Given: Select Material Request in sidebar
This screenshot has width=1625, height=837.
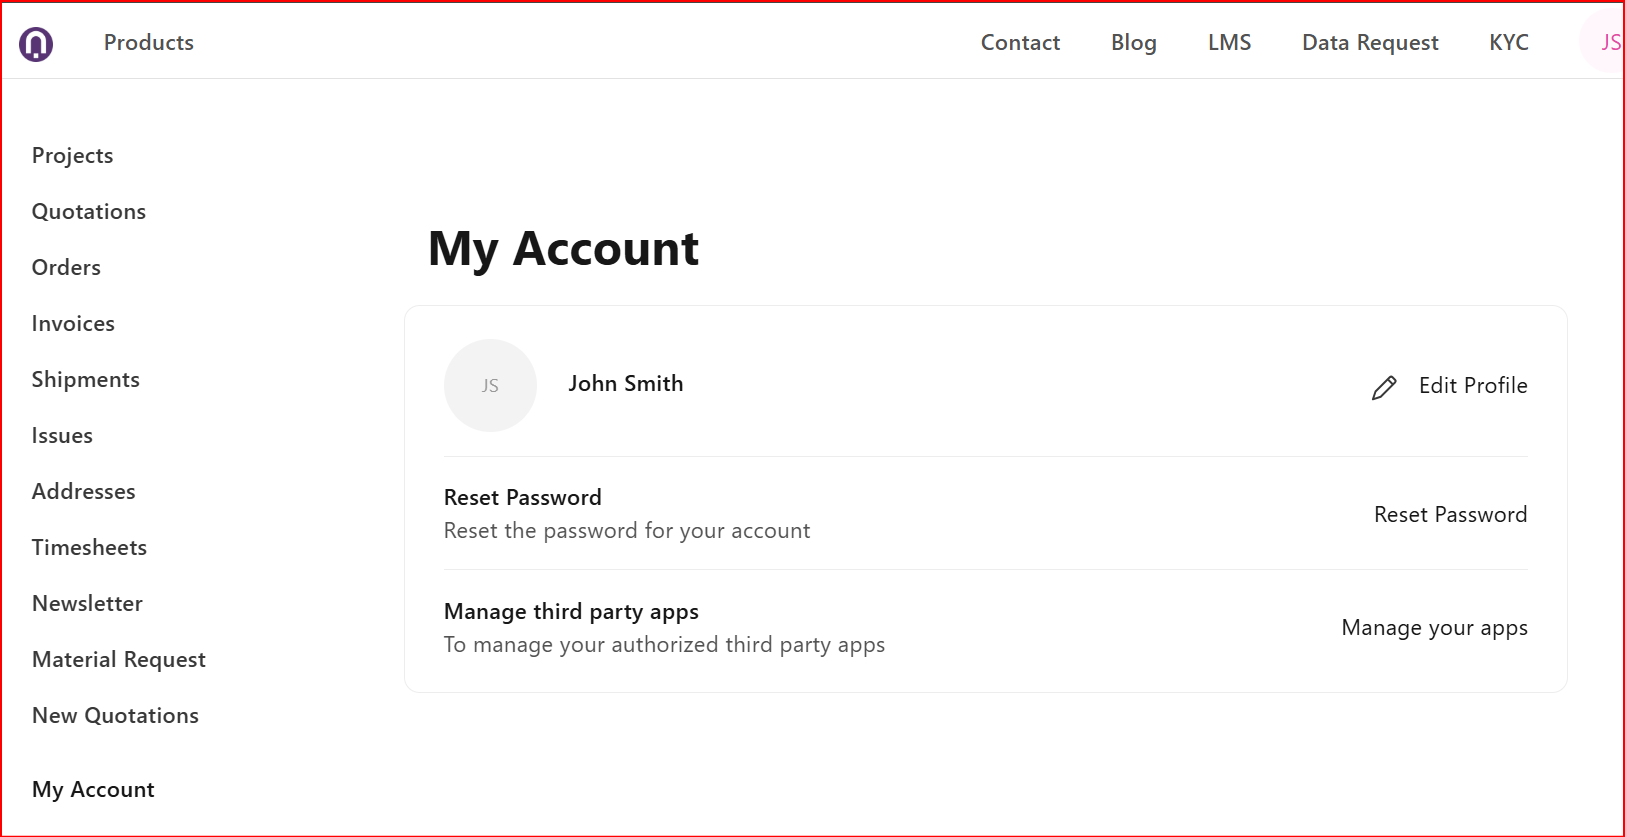Looking at the screenshot, I should 119,660.
